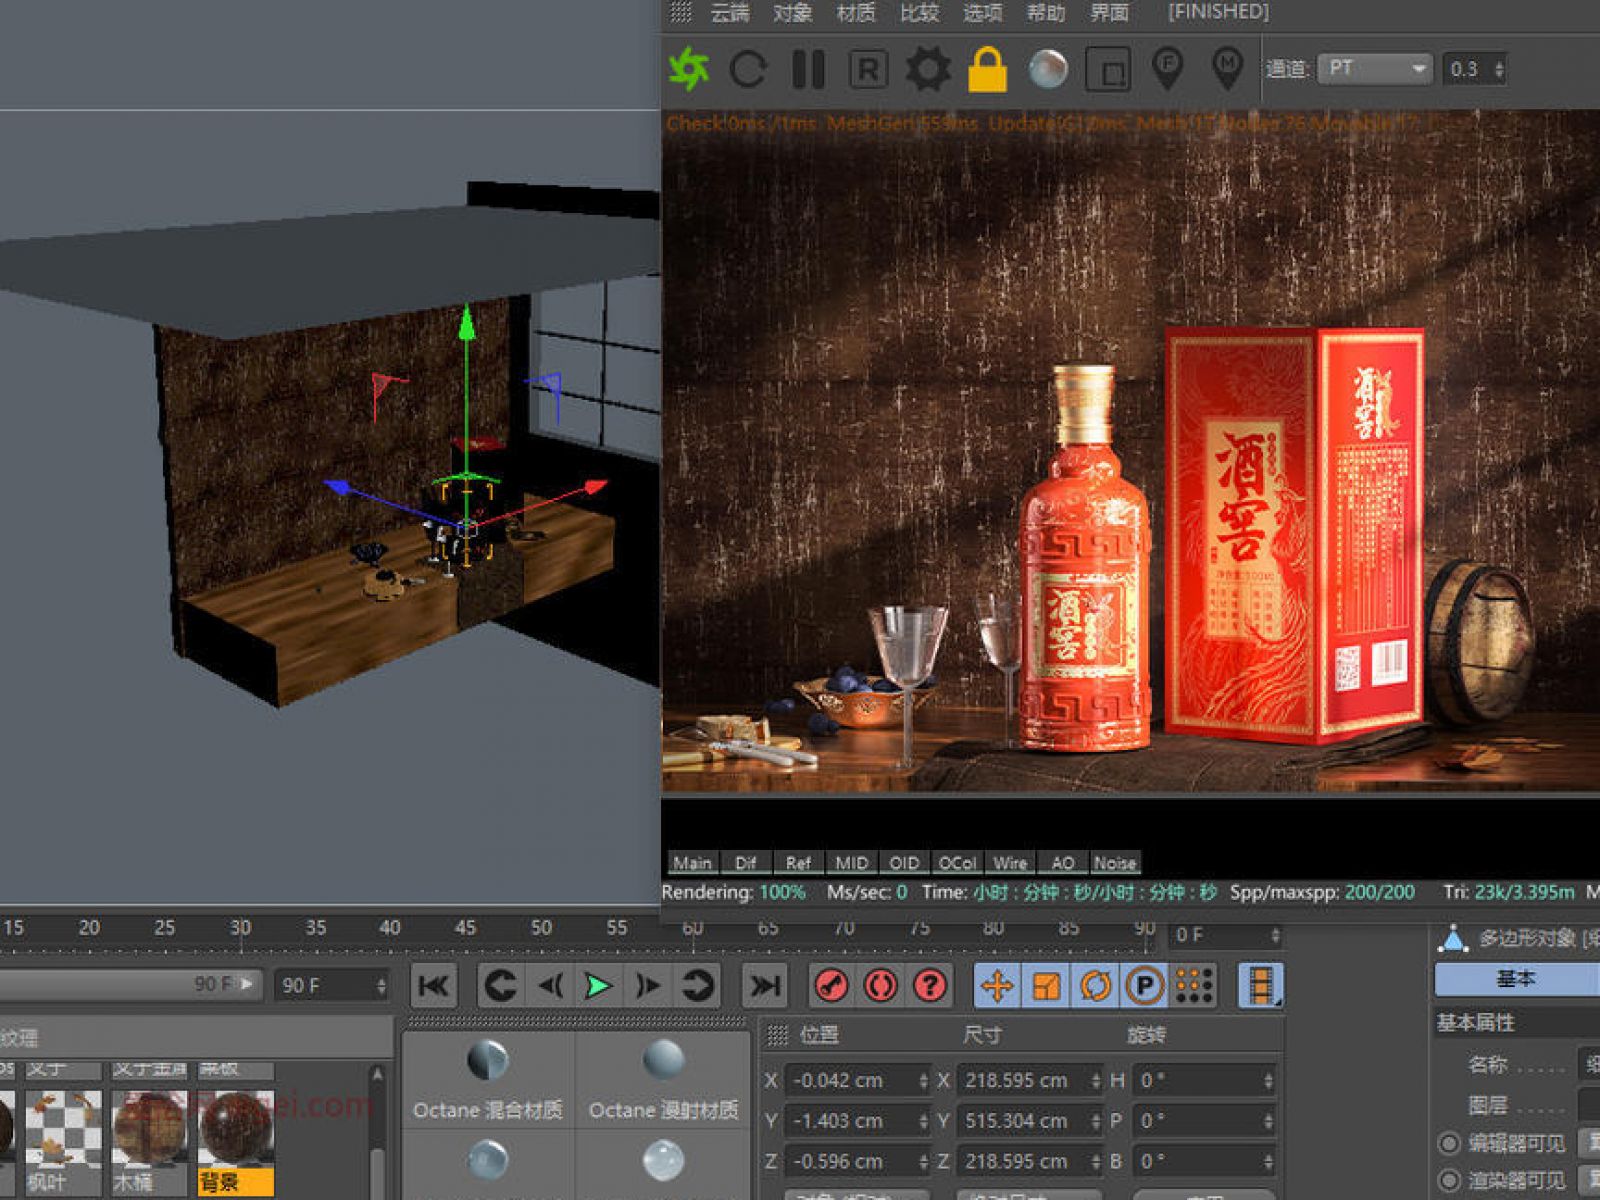This screenshot has height=1200, width=1600.
Task: Click the render region R icon
Action: click(868, 70)
